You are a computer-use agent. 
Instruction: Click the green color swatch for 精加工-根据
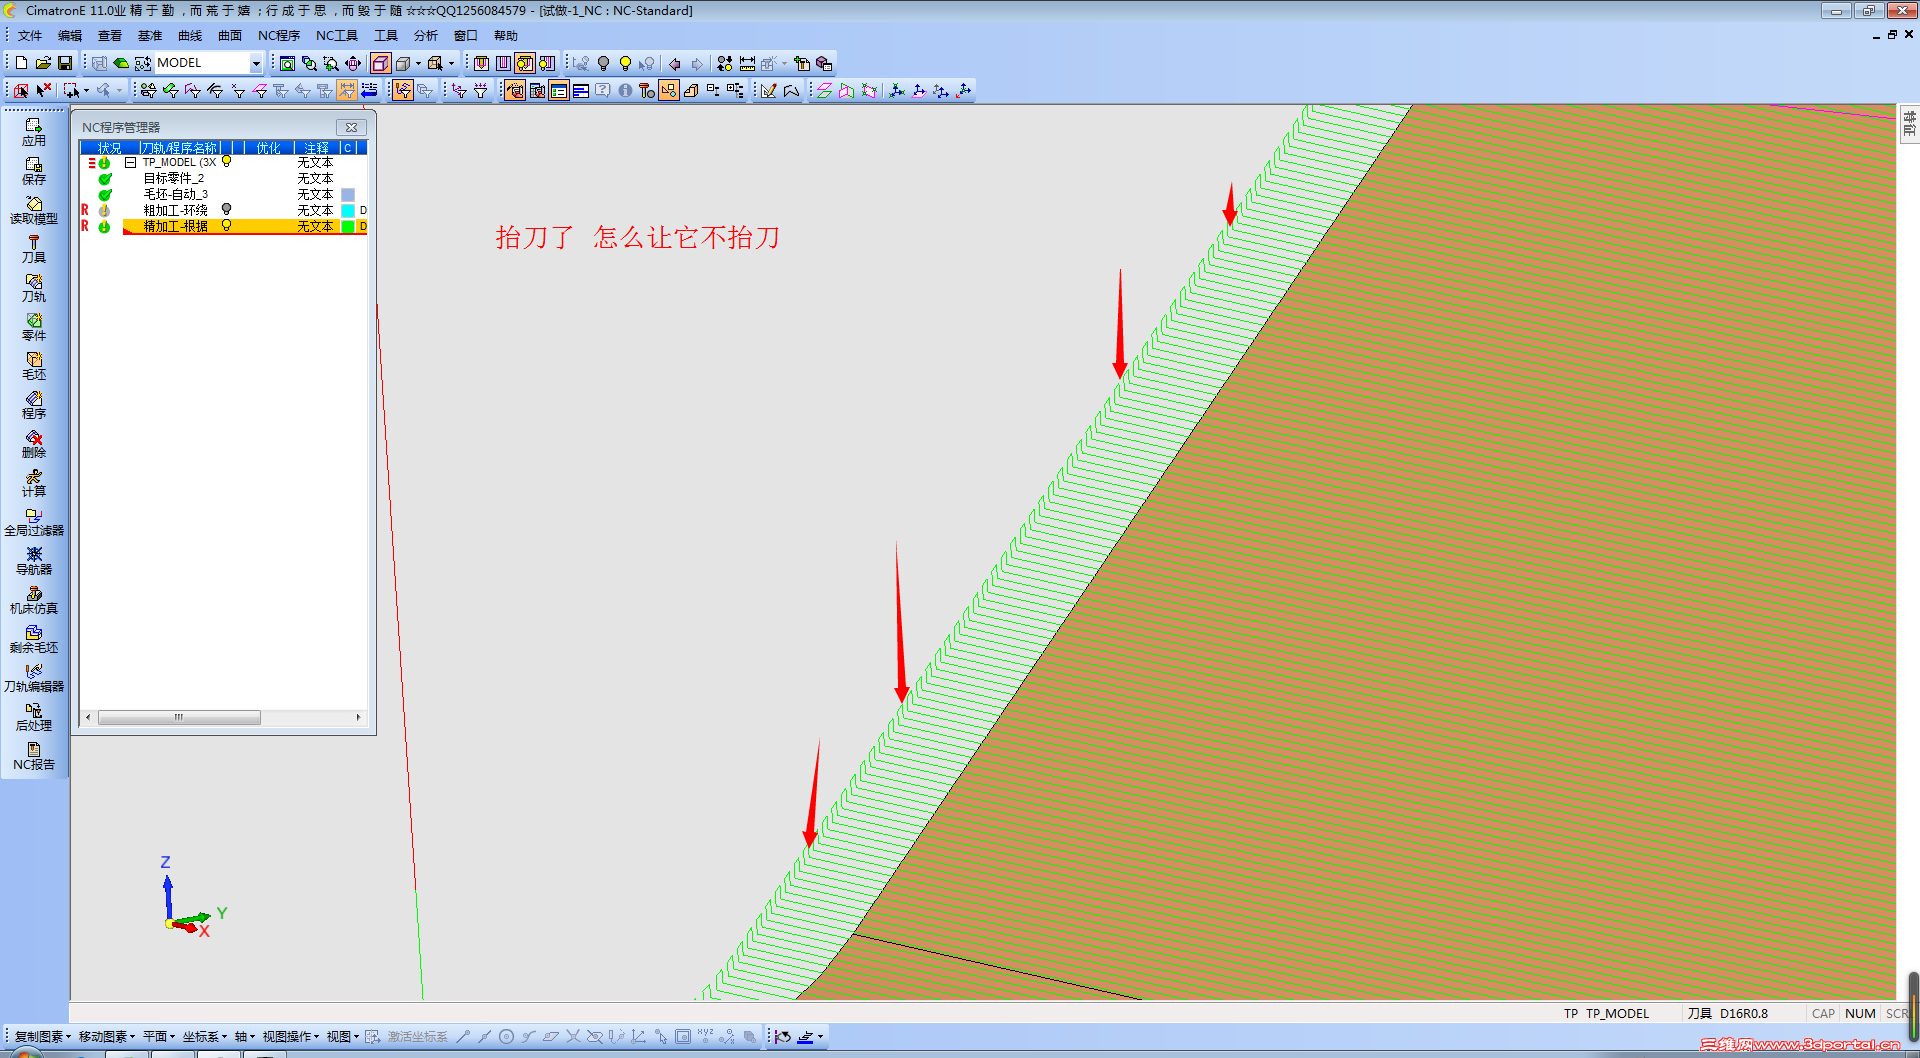click(x=348, y=227)
